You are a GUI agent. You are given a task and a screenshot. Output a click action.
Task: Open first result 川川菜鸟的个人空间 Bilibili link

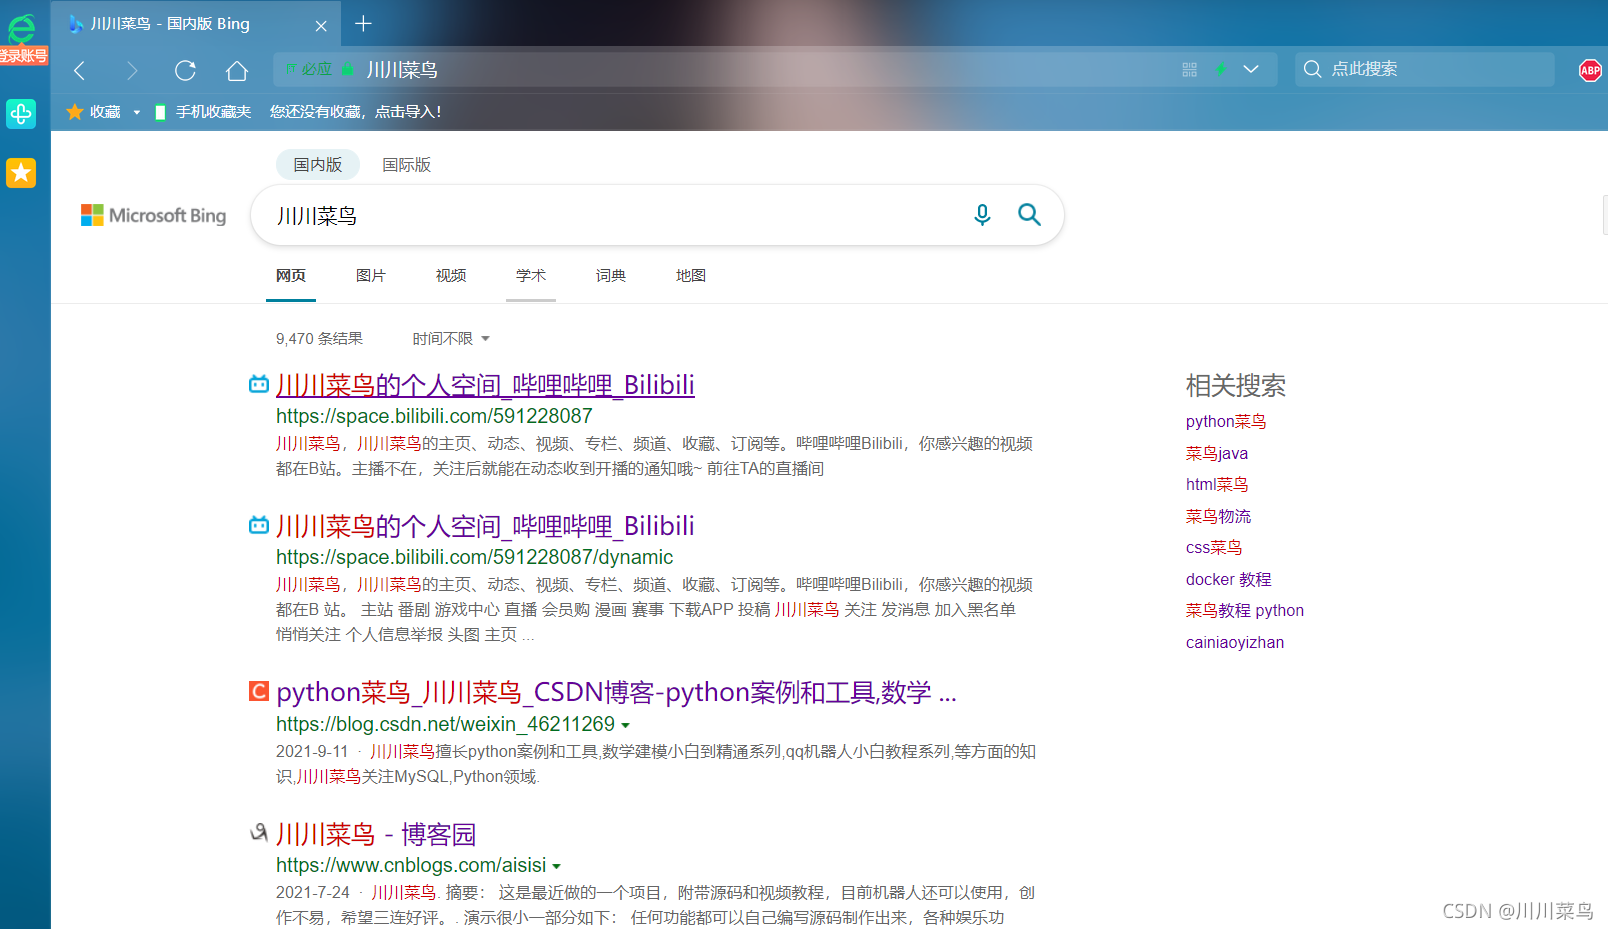tap(485, 385)
